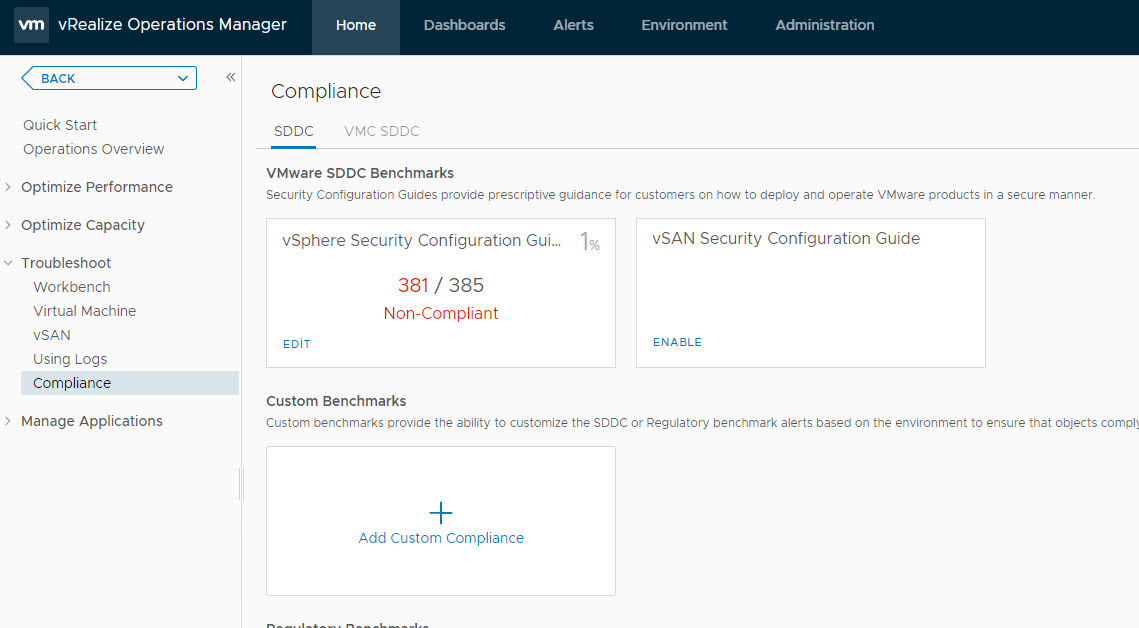Select Workbench in the sidebar
The image size is (1139, 628).
click(x=72, y=287)
